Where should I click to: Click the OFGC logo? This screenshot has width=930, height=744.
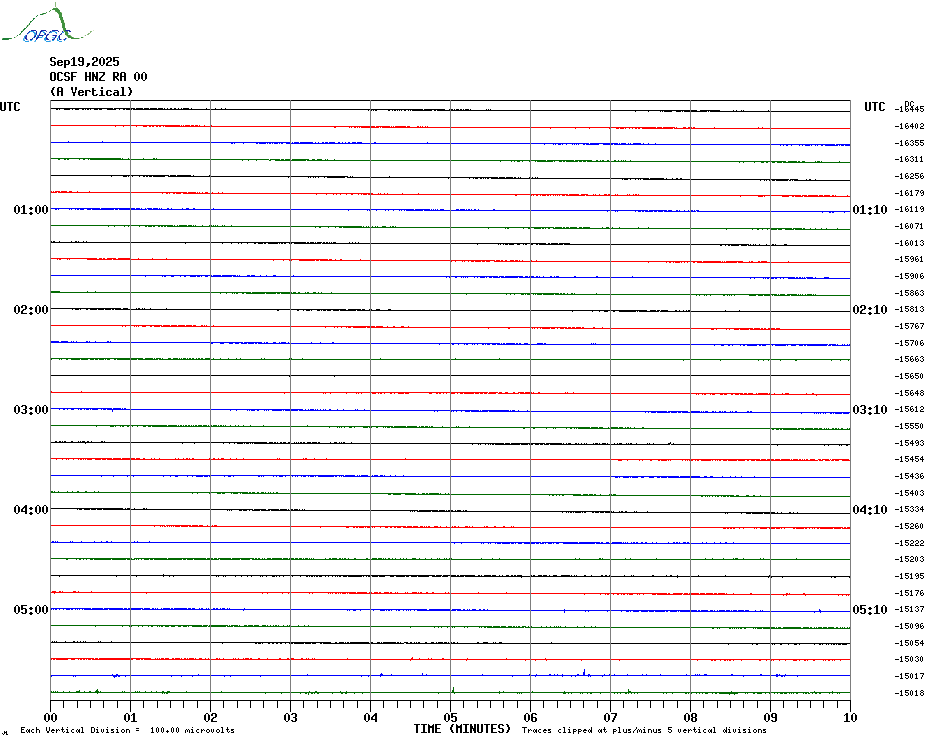(47, 24)
